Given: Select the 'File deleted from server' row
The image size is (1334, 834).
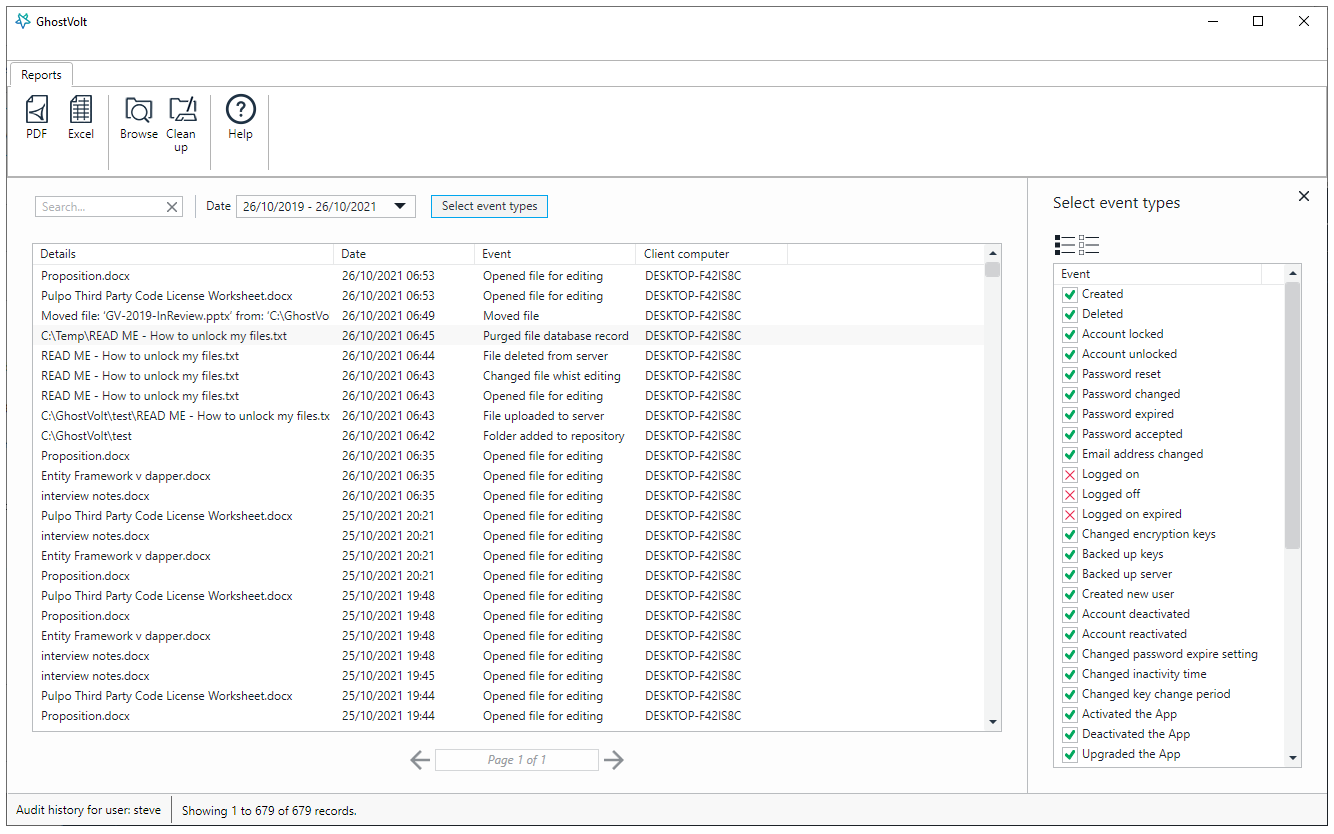Looking at the screenshot, I should [x=508, y=356].
